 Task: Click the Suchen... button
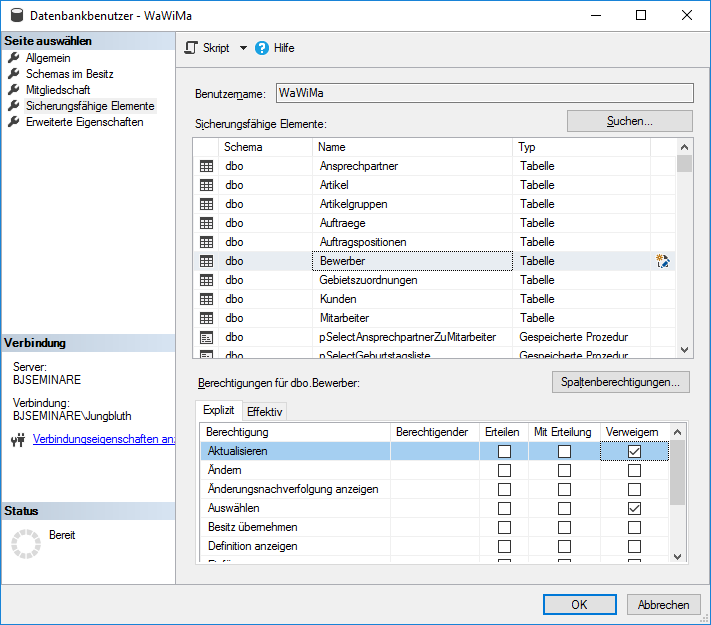(x=629, y=121)
